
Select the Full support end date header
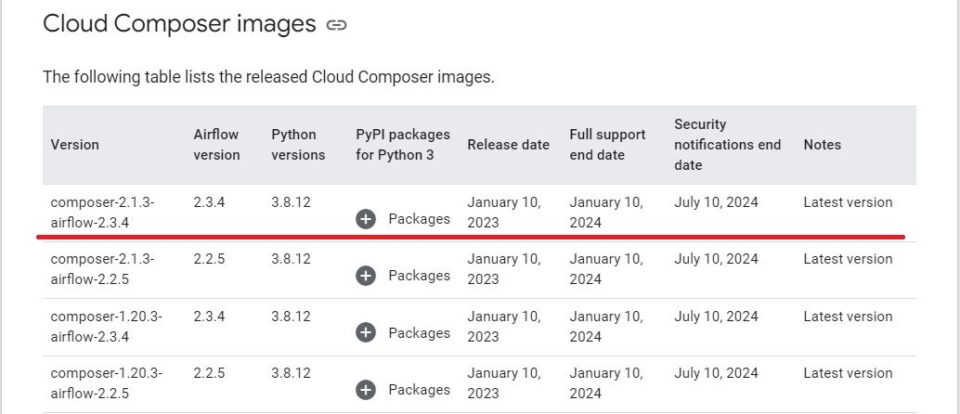[607, 145]
